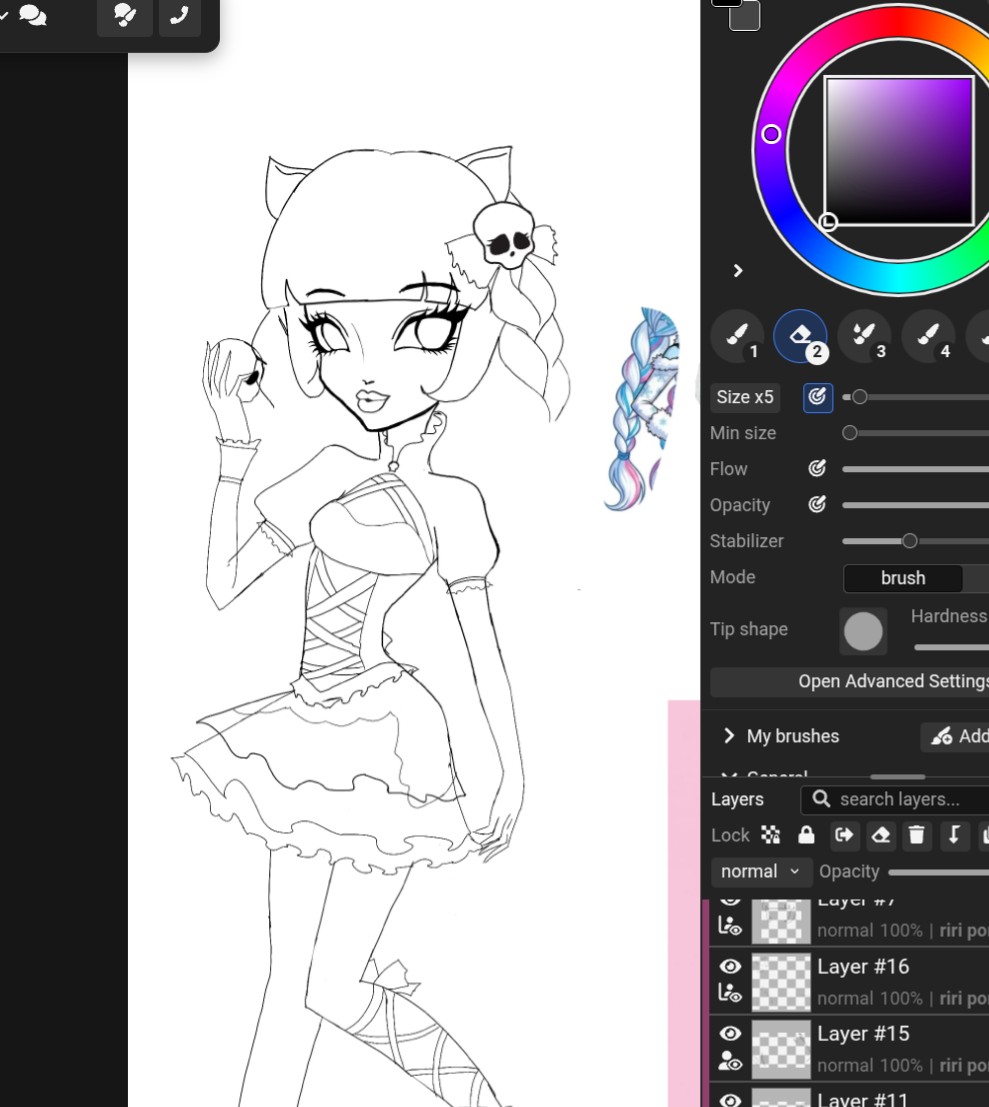Select the gray background color swatch
This screenshot has height=1107, width=989.
tap(744, 16)
